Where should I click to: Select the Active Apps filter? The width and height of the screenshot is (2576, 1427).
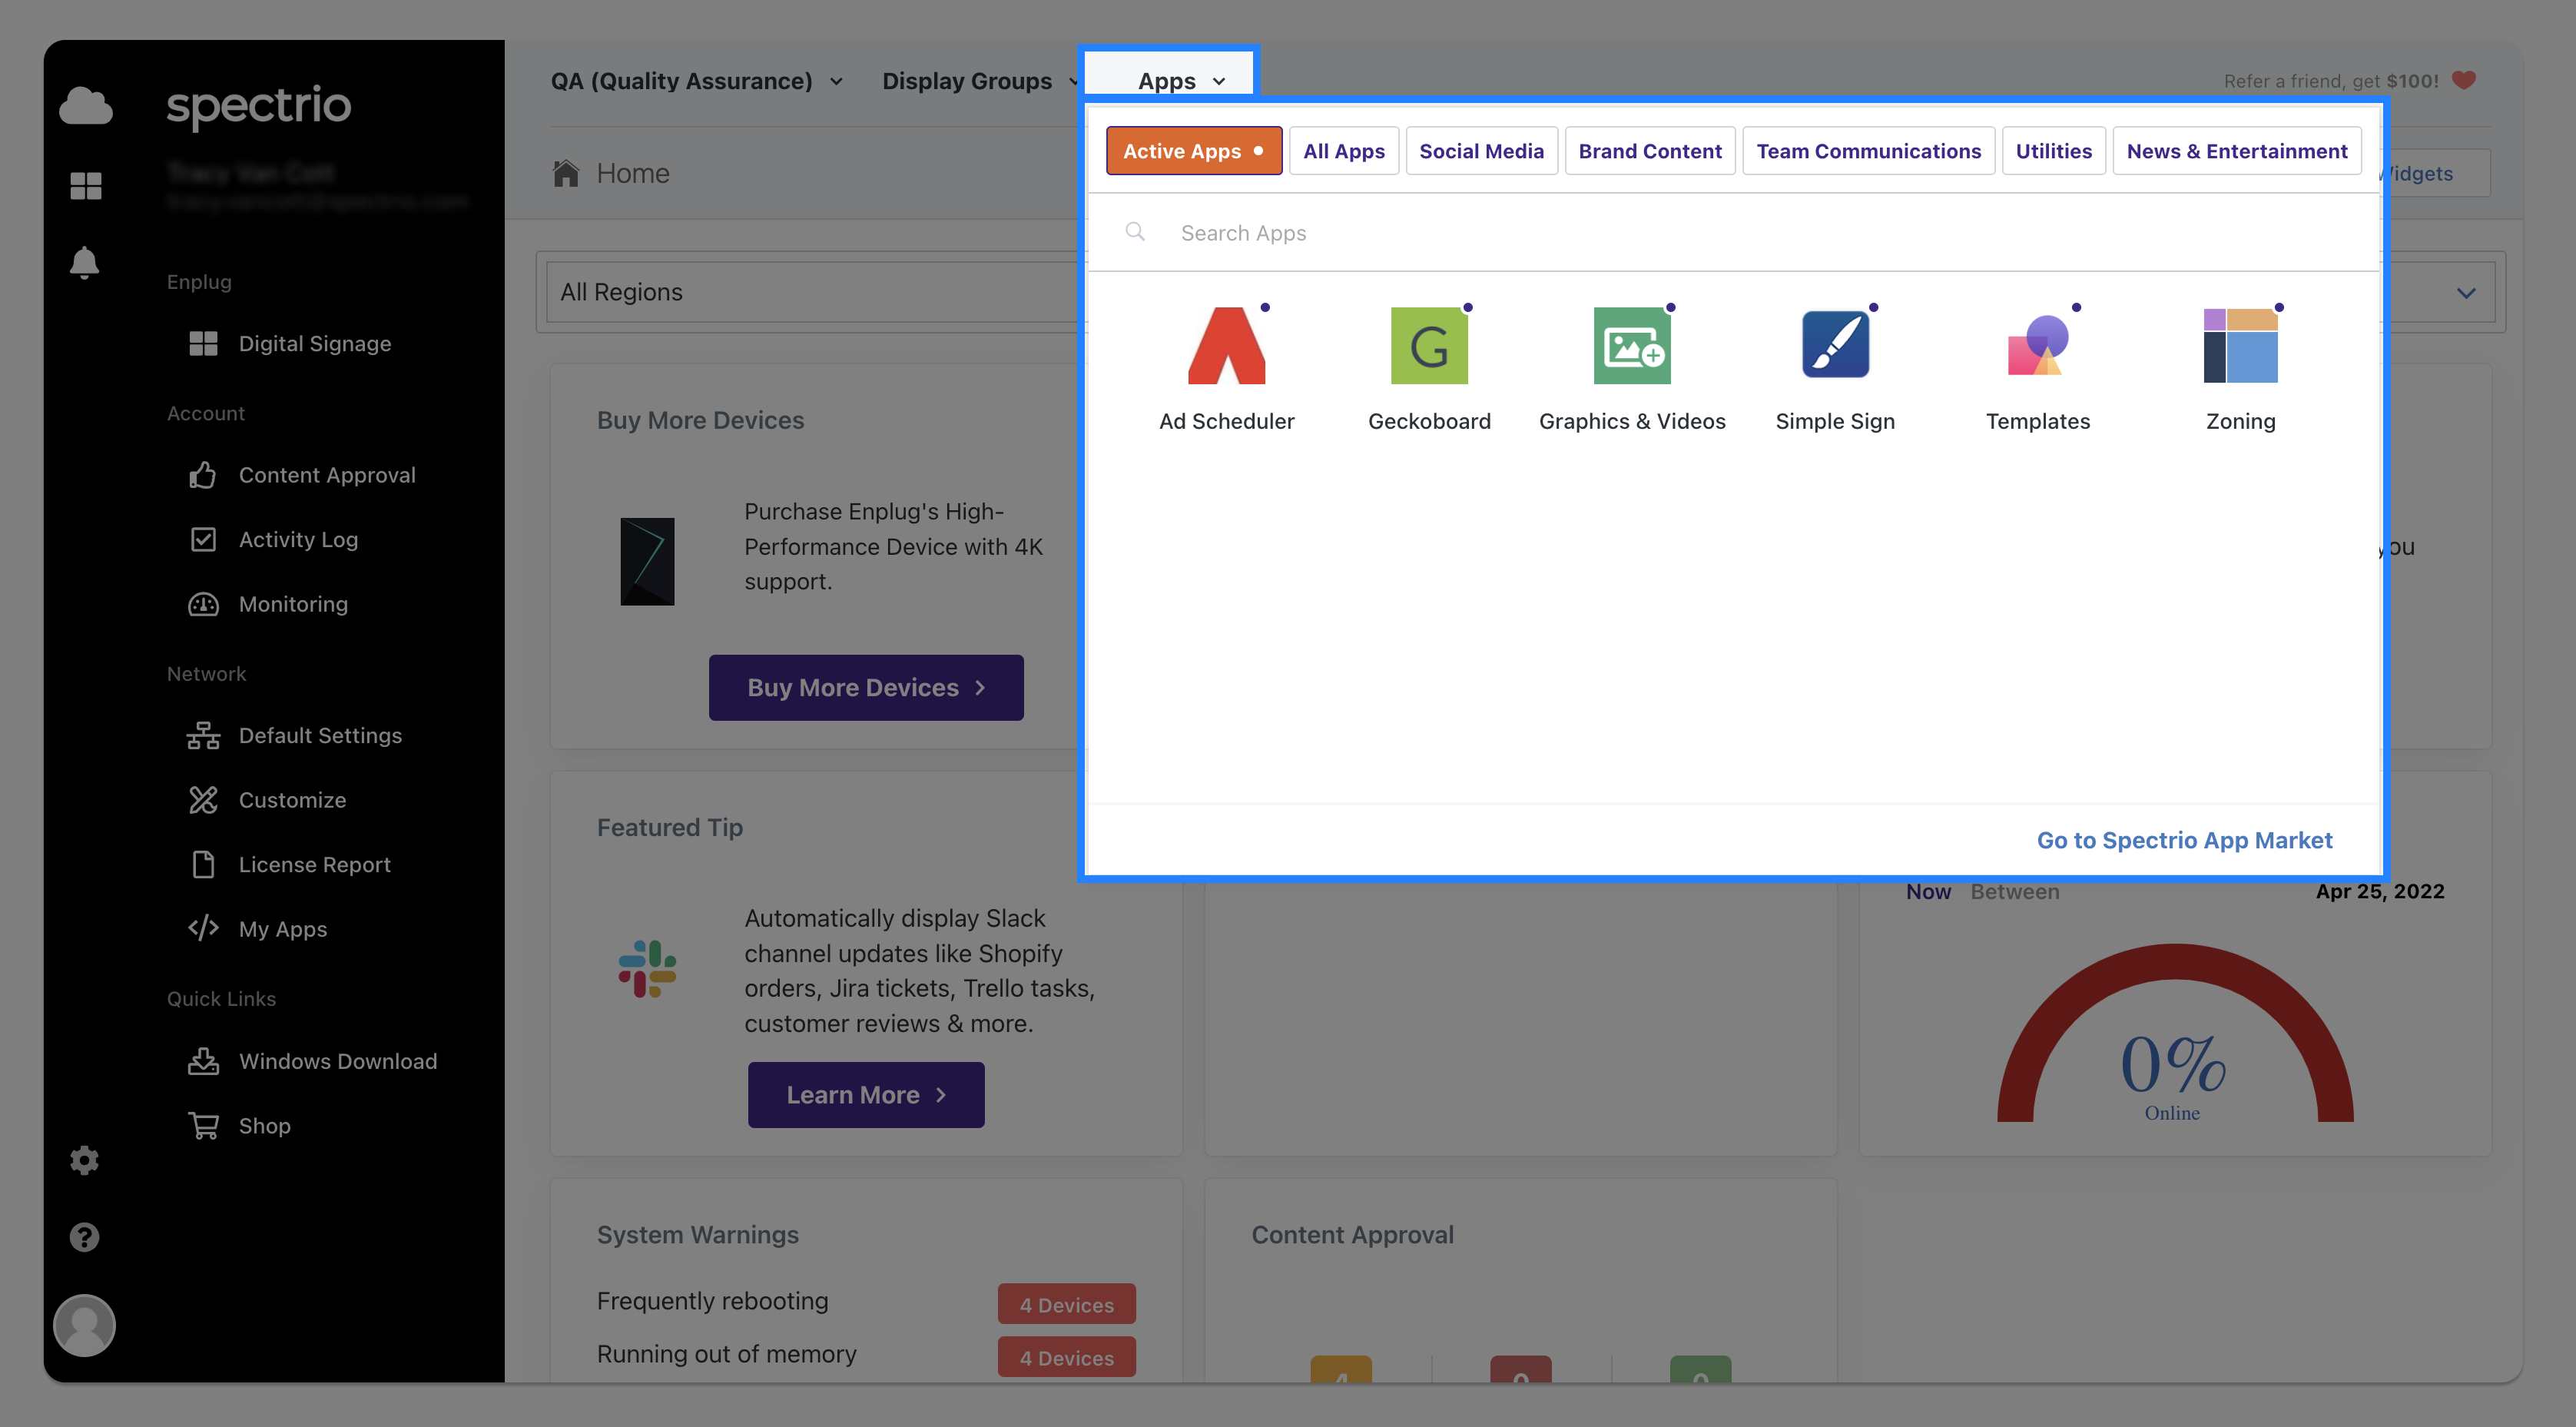[x=1194, y=151]
